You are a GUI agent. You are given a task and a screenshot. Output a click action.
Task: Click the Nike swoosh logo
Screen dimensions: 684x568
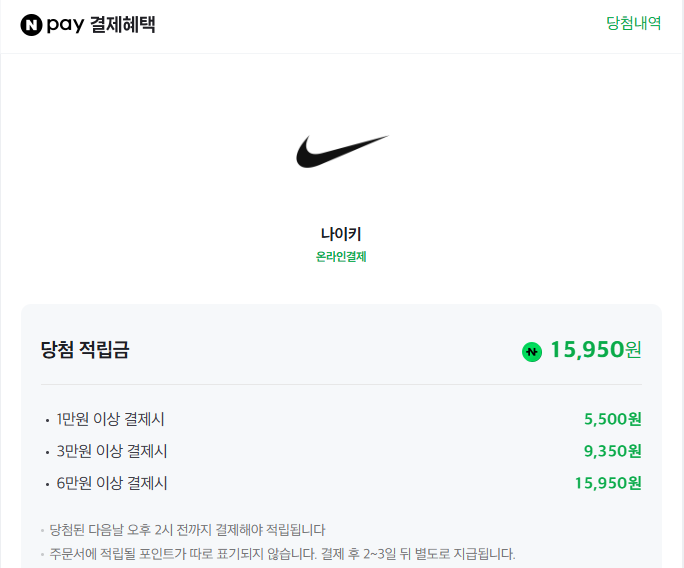coord(342,152)
